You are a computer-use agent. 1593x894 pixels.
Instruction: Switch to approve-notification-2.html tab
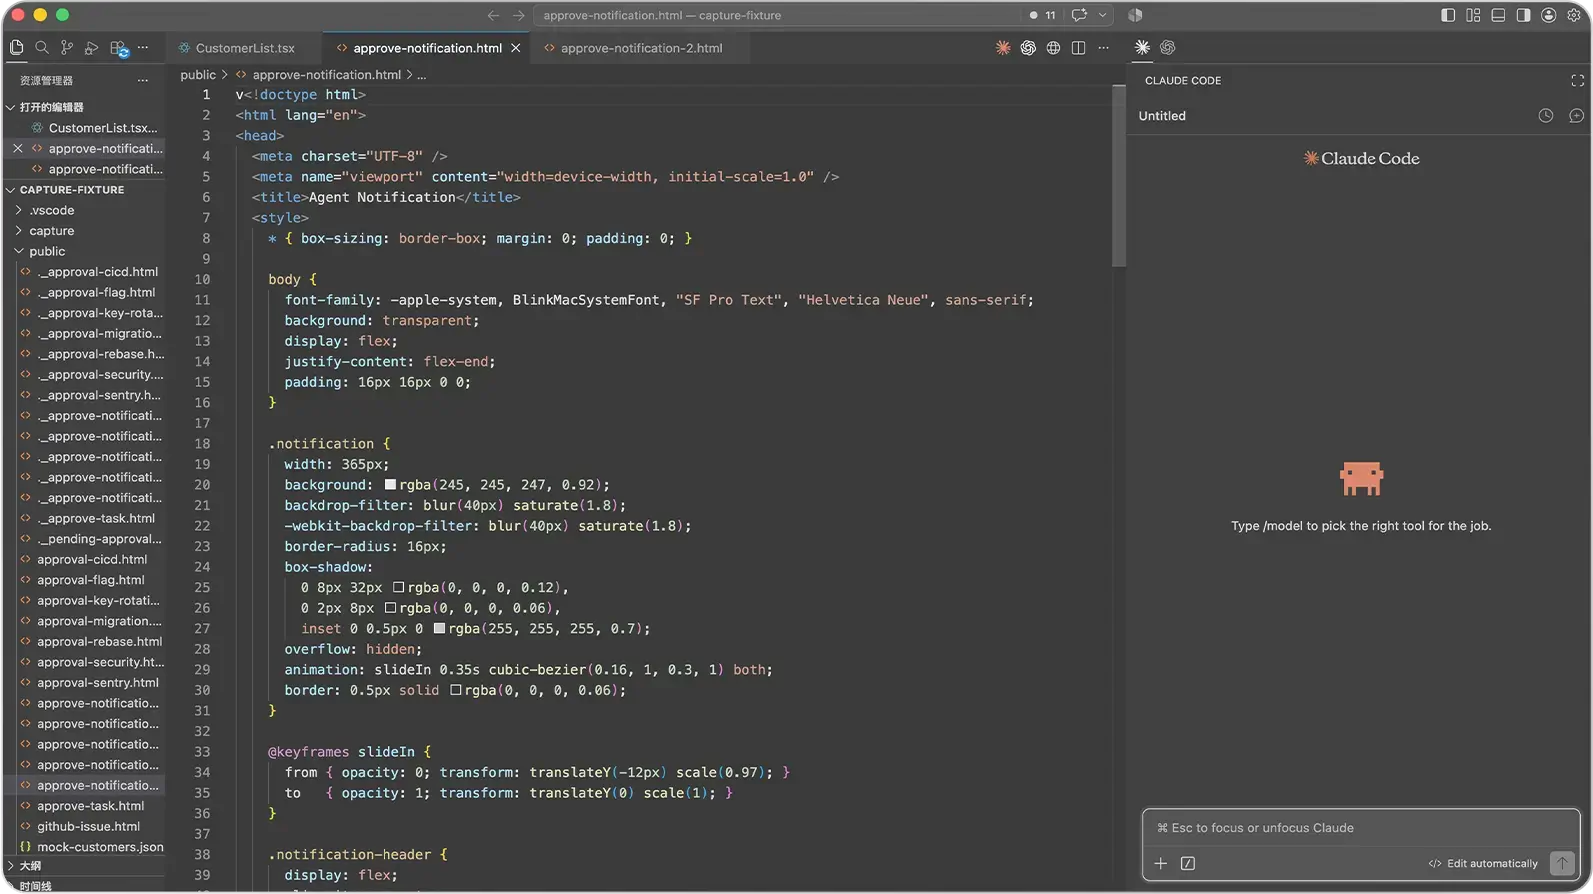[x=641, y=47]
